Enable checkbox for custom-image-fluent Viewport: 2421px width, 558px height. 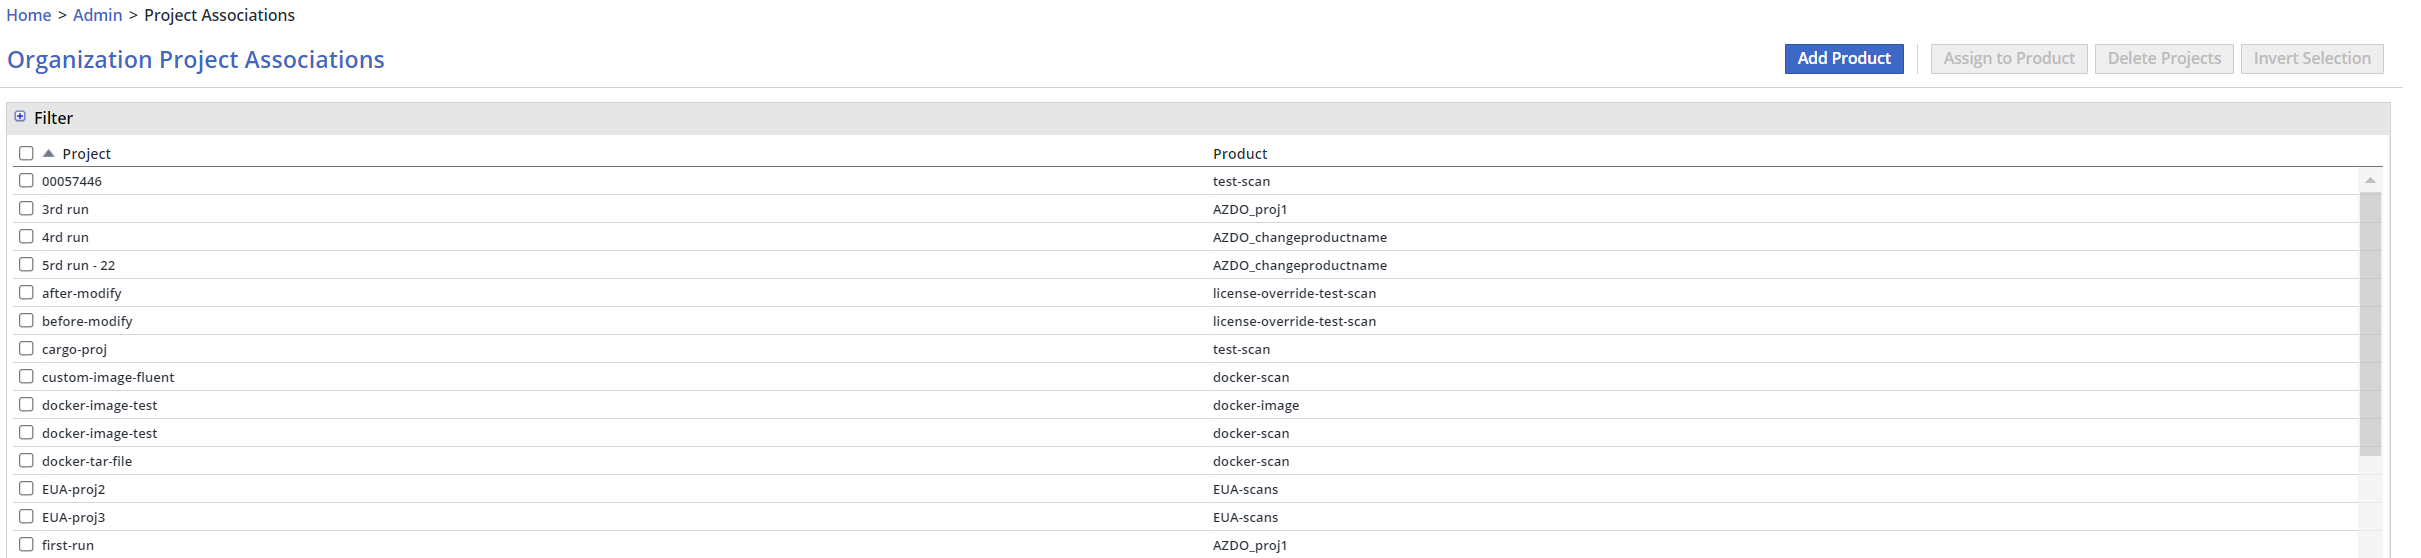point(26,377)
